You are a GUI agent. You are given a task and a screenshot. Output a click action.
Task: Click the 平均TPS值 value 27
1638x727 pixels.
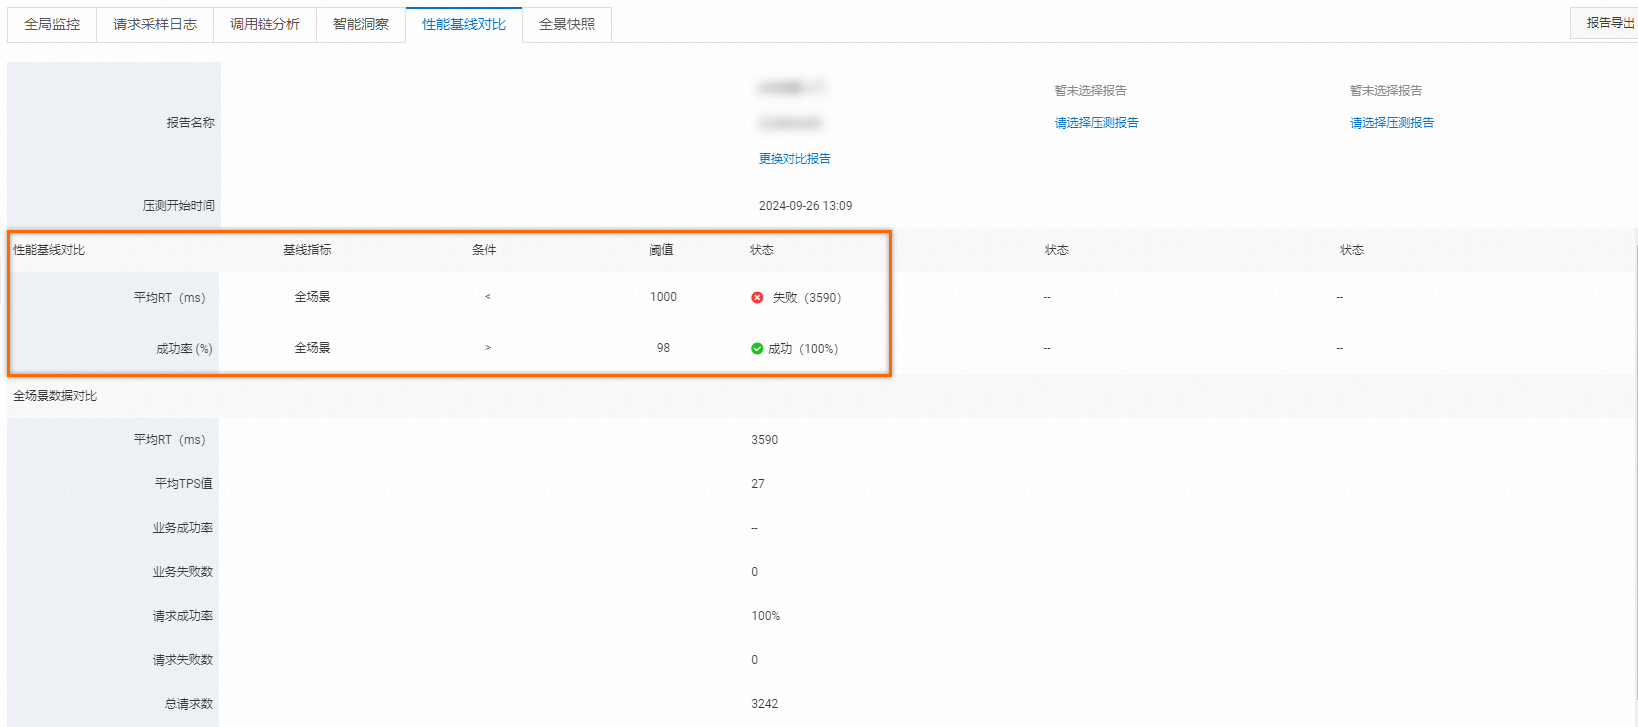758,484
